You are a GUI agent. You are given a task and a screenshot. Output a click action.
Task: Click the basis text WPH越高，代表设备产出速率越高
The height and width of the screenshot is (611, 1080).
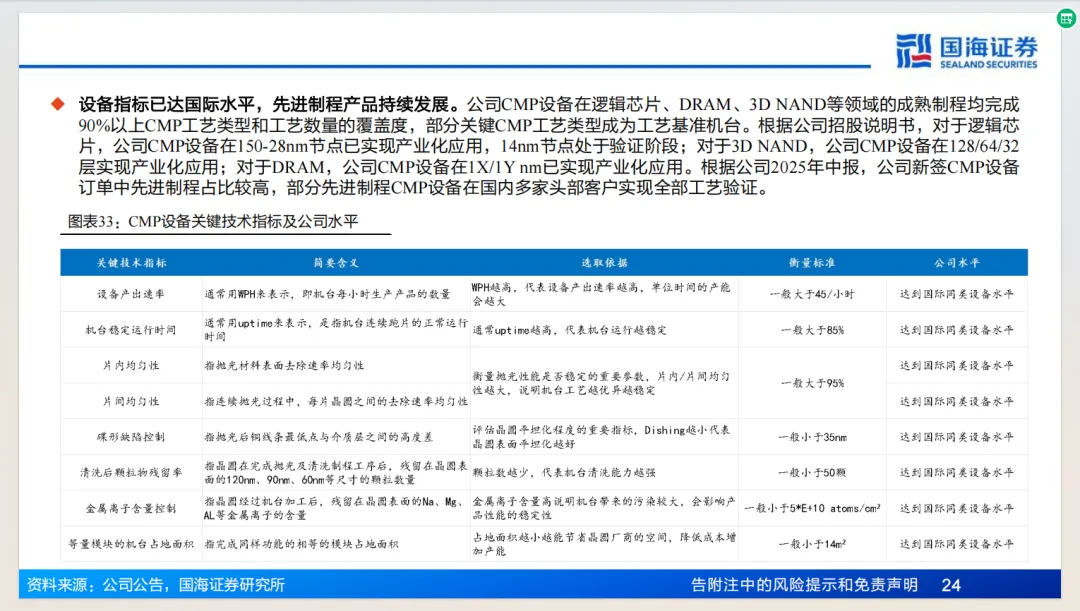[601, 294]
